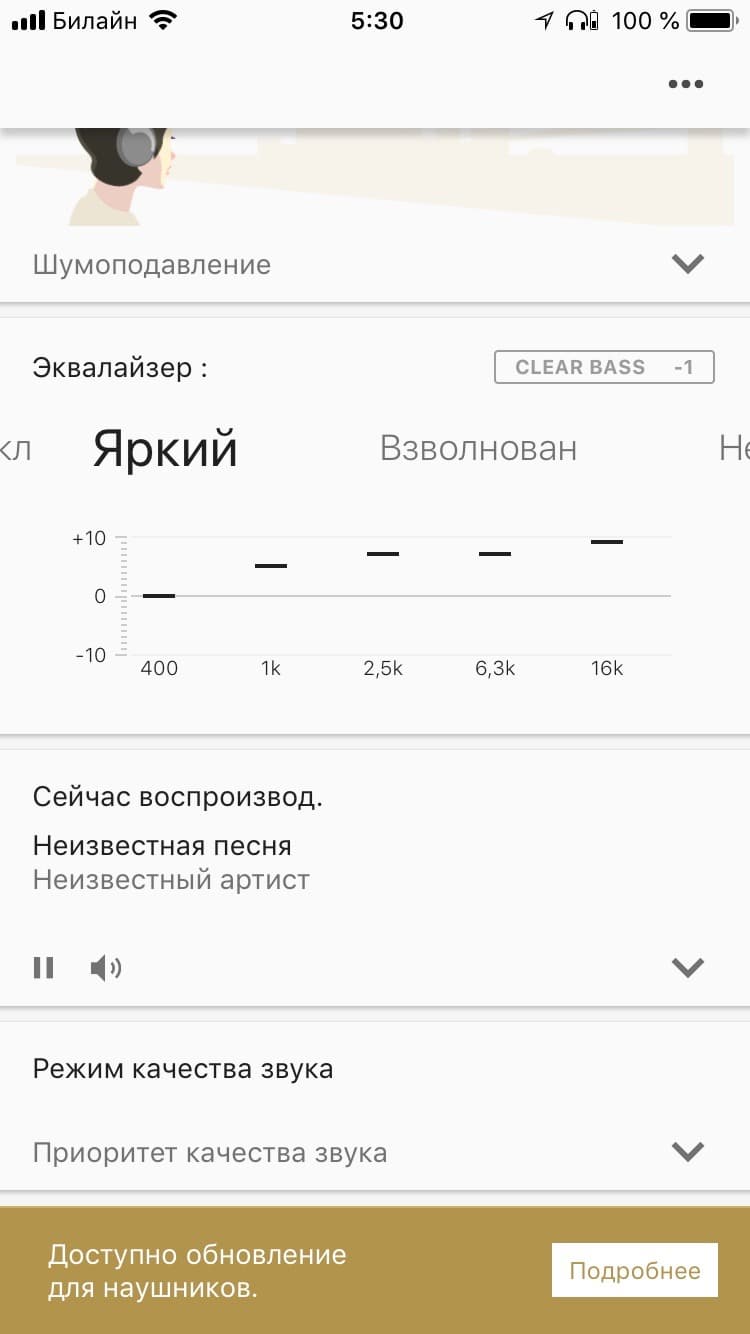Tap the Неизвестная песня track title

(162, 845)
